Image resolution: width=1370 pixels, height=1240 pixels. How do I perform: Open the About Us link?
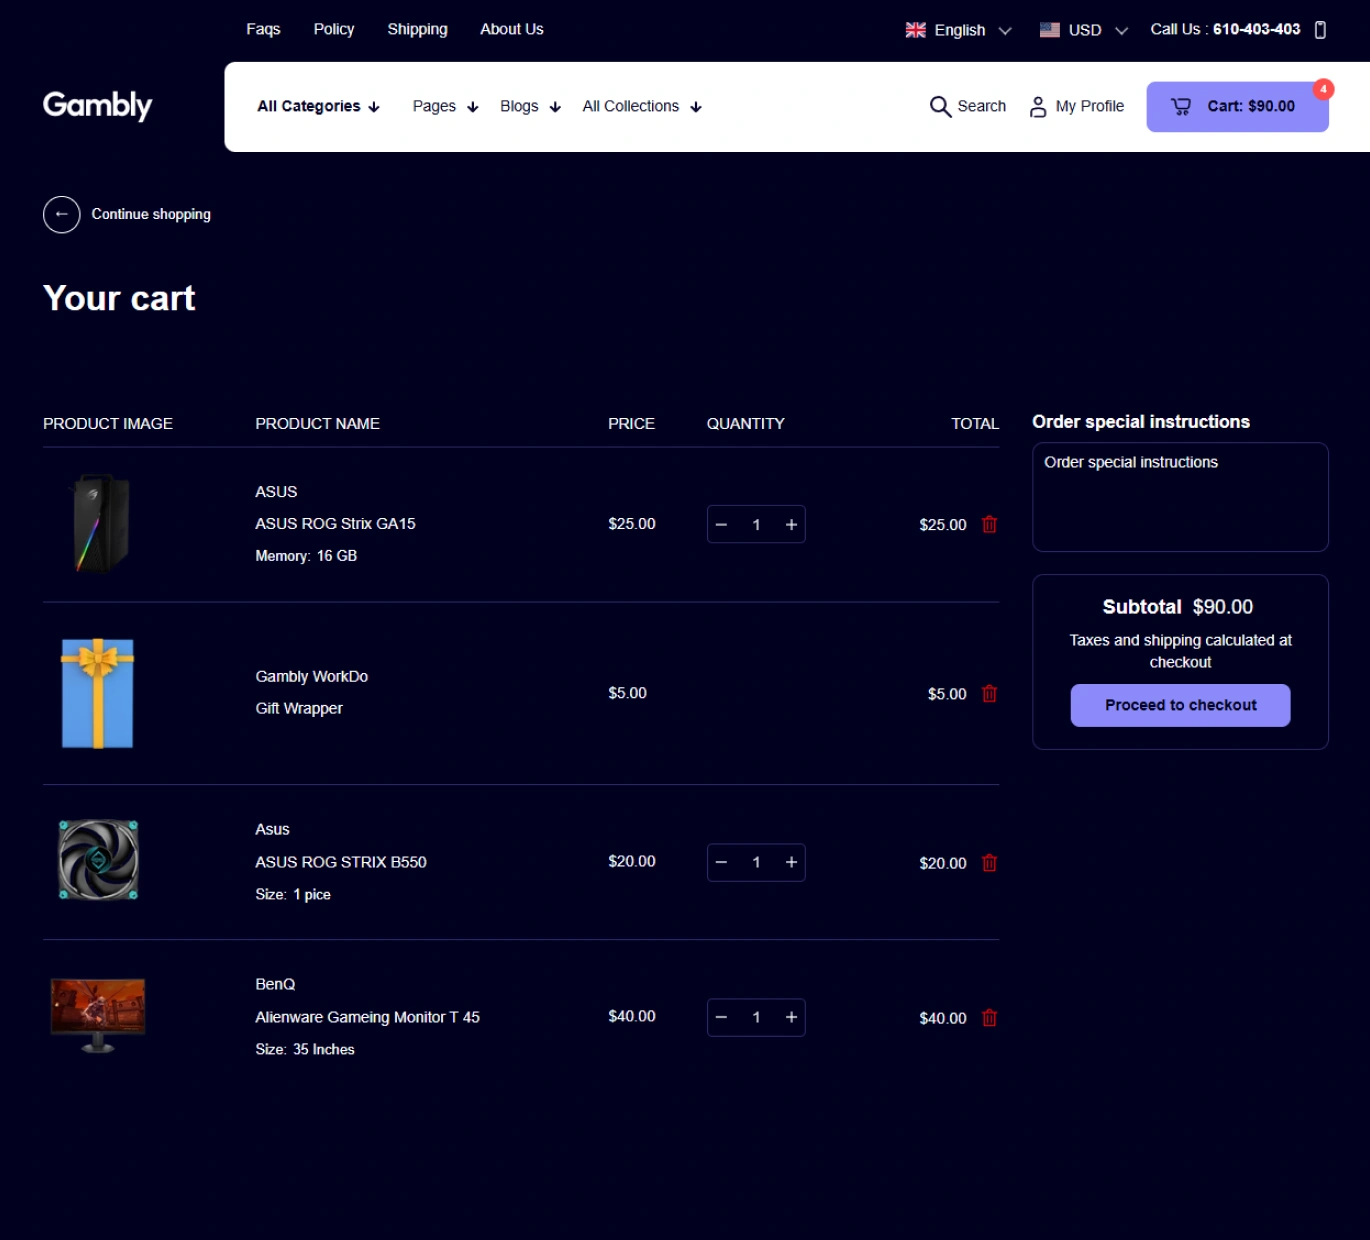(x=512, y=29)
